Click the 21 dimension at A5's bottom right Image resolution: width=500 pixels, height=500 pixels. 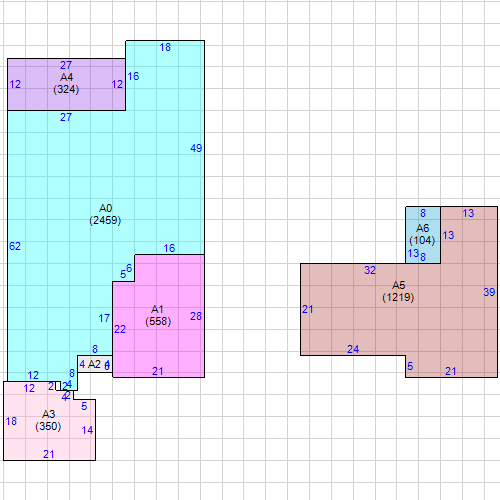(x=451, y=371)
